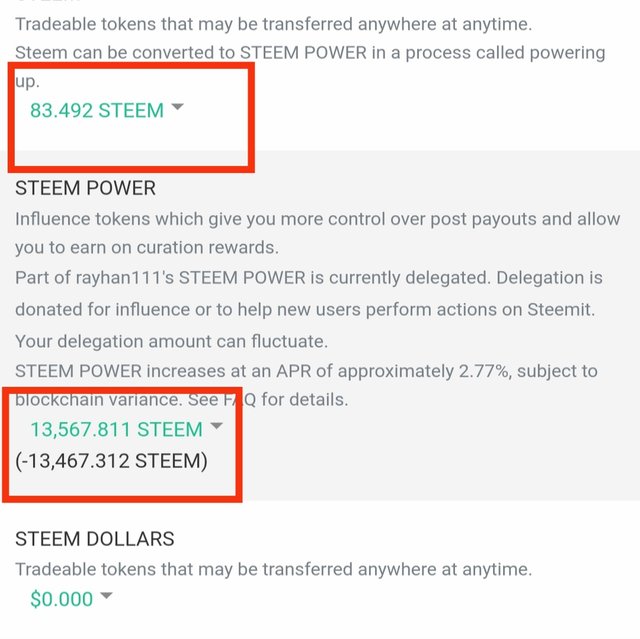This screenshot has height=639, width=640.
Task: Click the STEEM POWER section heading
Action: pyautogui.click(x=85, y=188)
